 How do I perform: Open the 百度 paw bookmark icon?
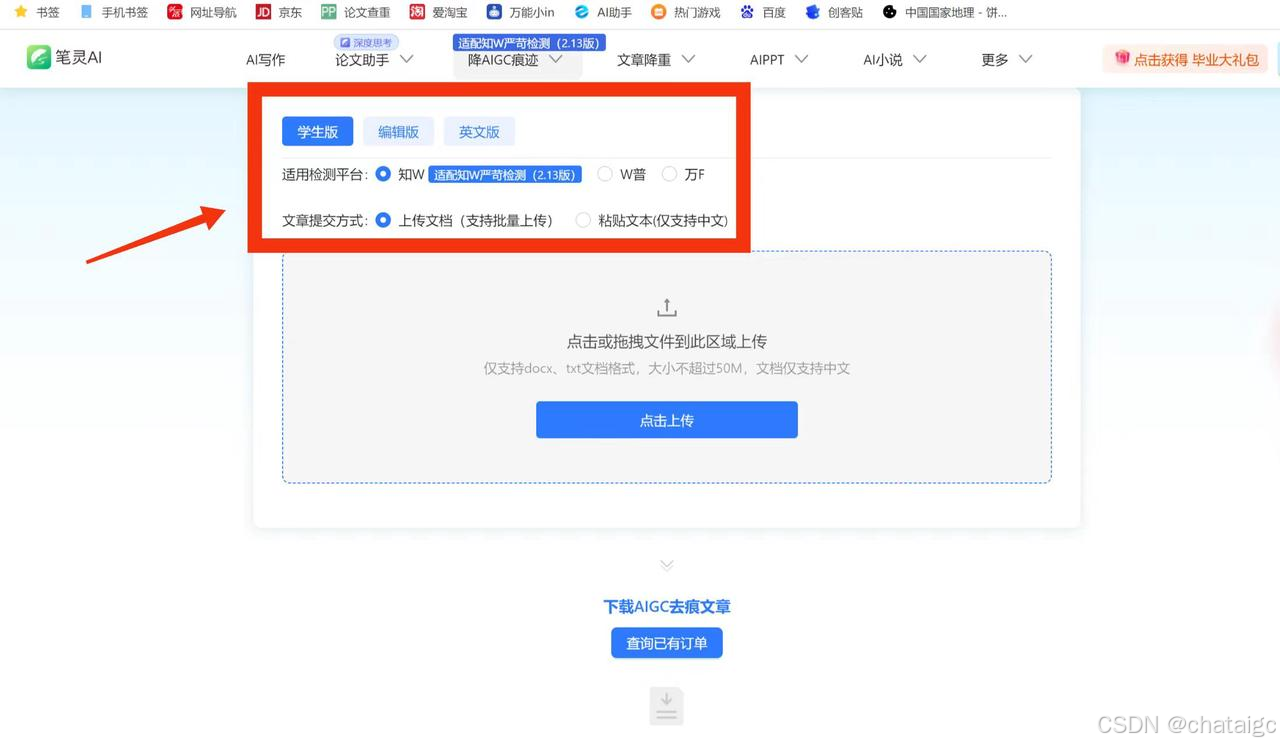click(747, 12)
